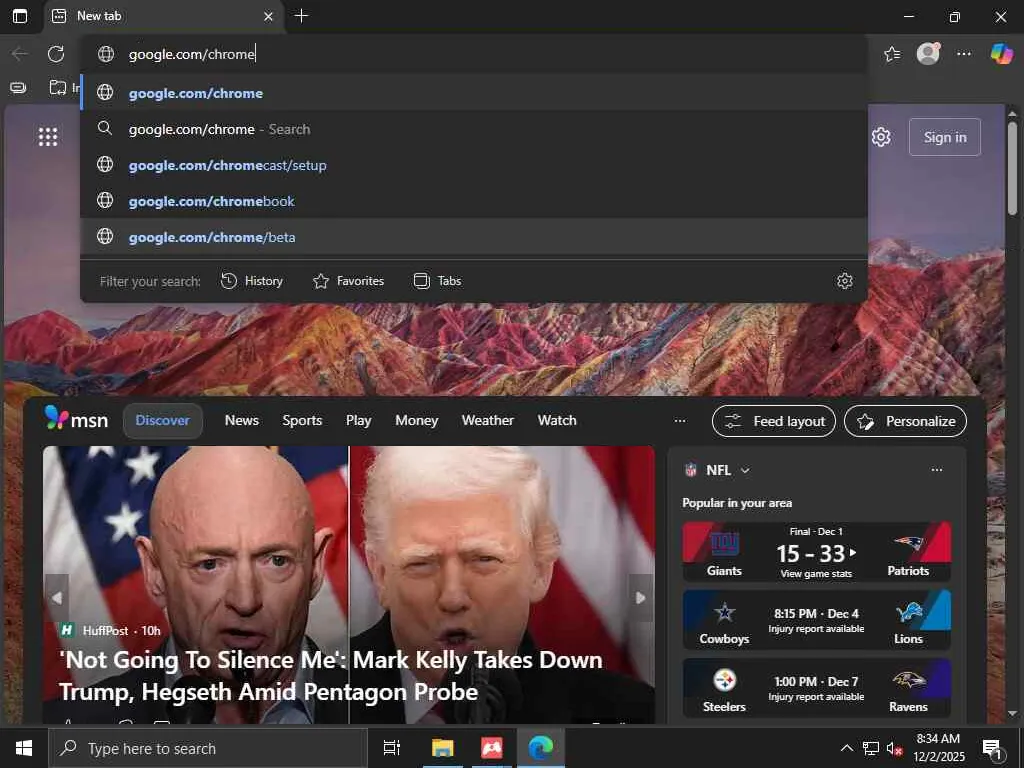Expand the NFL dropdown chevron

[746, 470]
